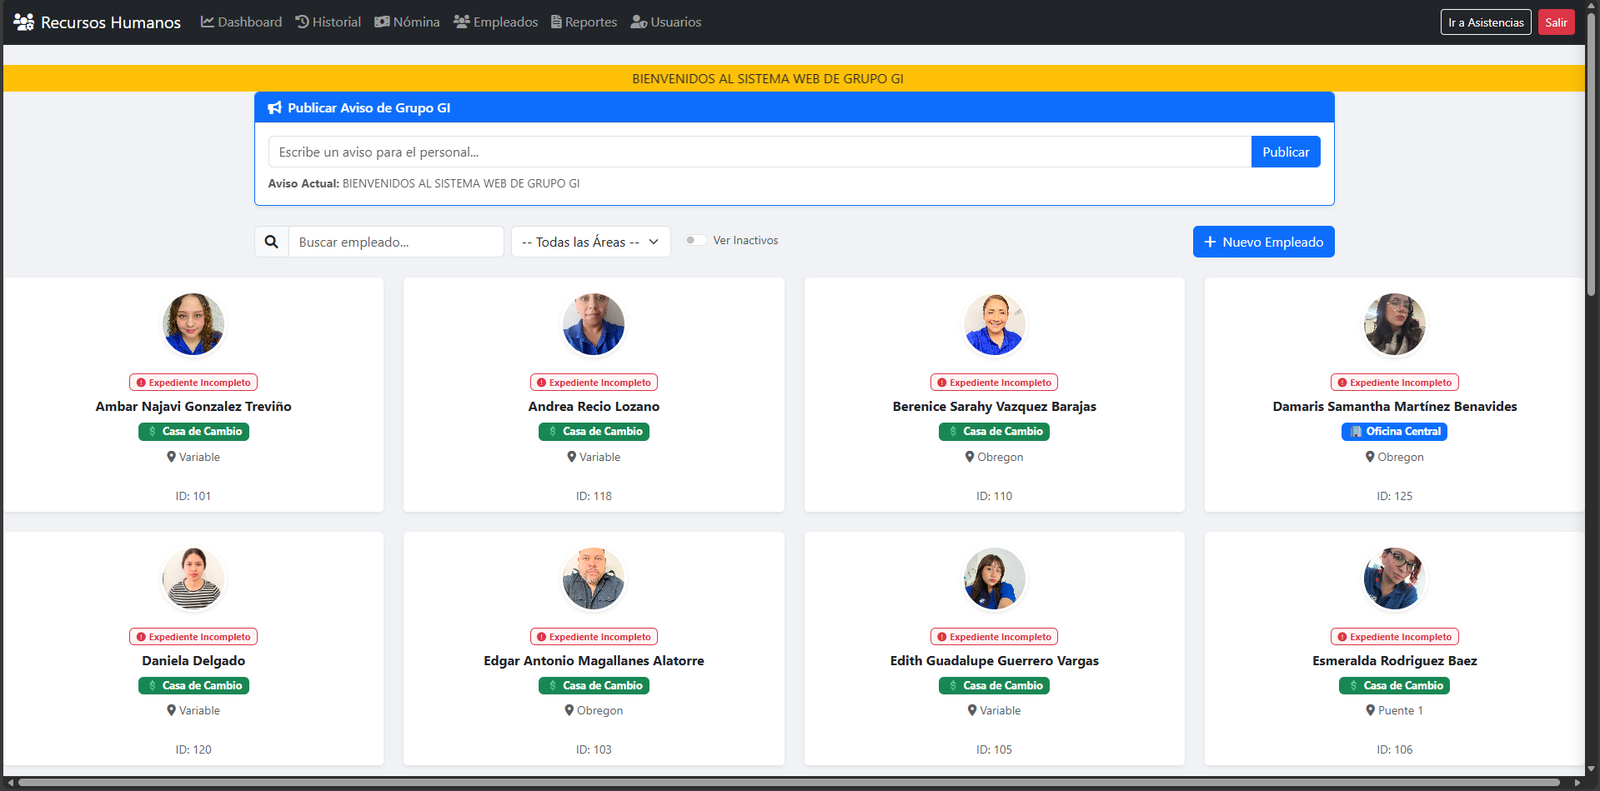Open the Reportes menu item
This screenshot has height=791, width=1600.
584,22
